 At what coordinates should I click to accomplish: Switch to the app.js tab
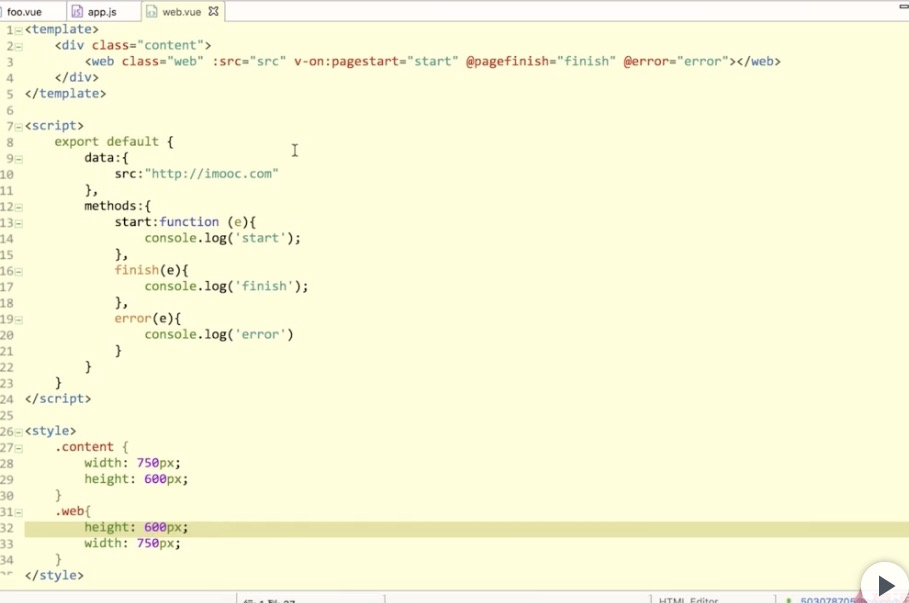pyautogui.click(x=102, y=12)
